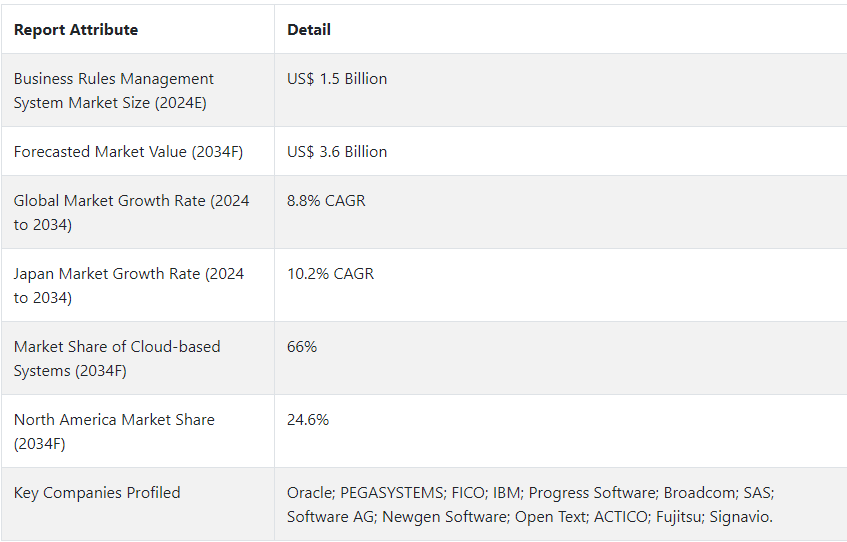
Task: Select the "US$ 1.5 Billion" value
Action: coord(337,79)
